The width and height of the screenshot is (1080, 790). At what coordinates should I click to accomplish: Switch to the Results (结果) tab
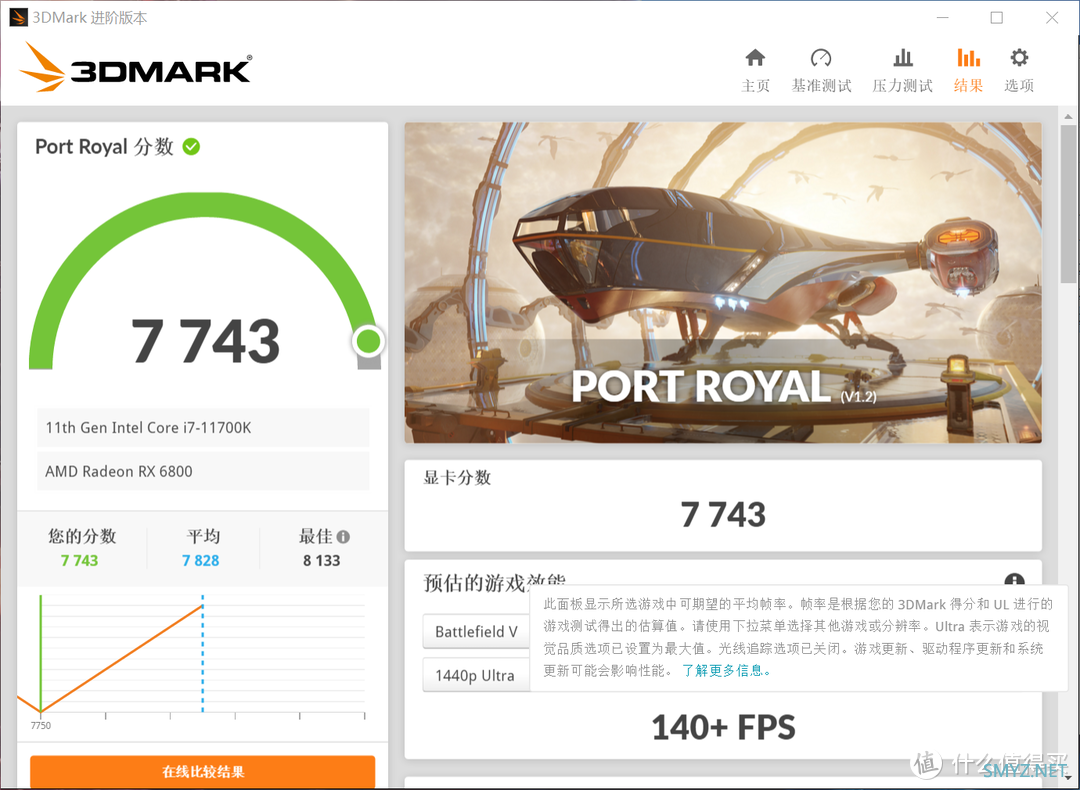pos(968,70)
